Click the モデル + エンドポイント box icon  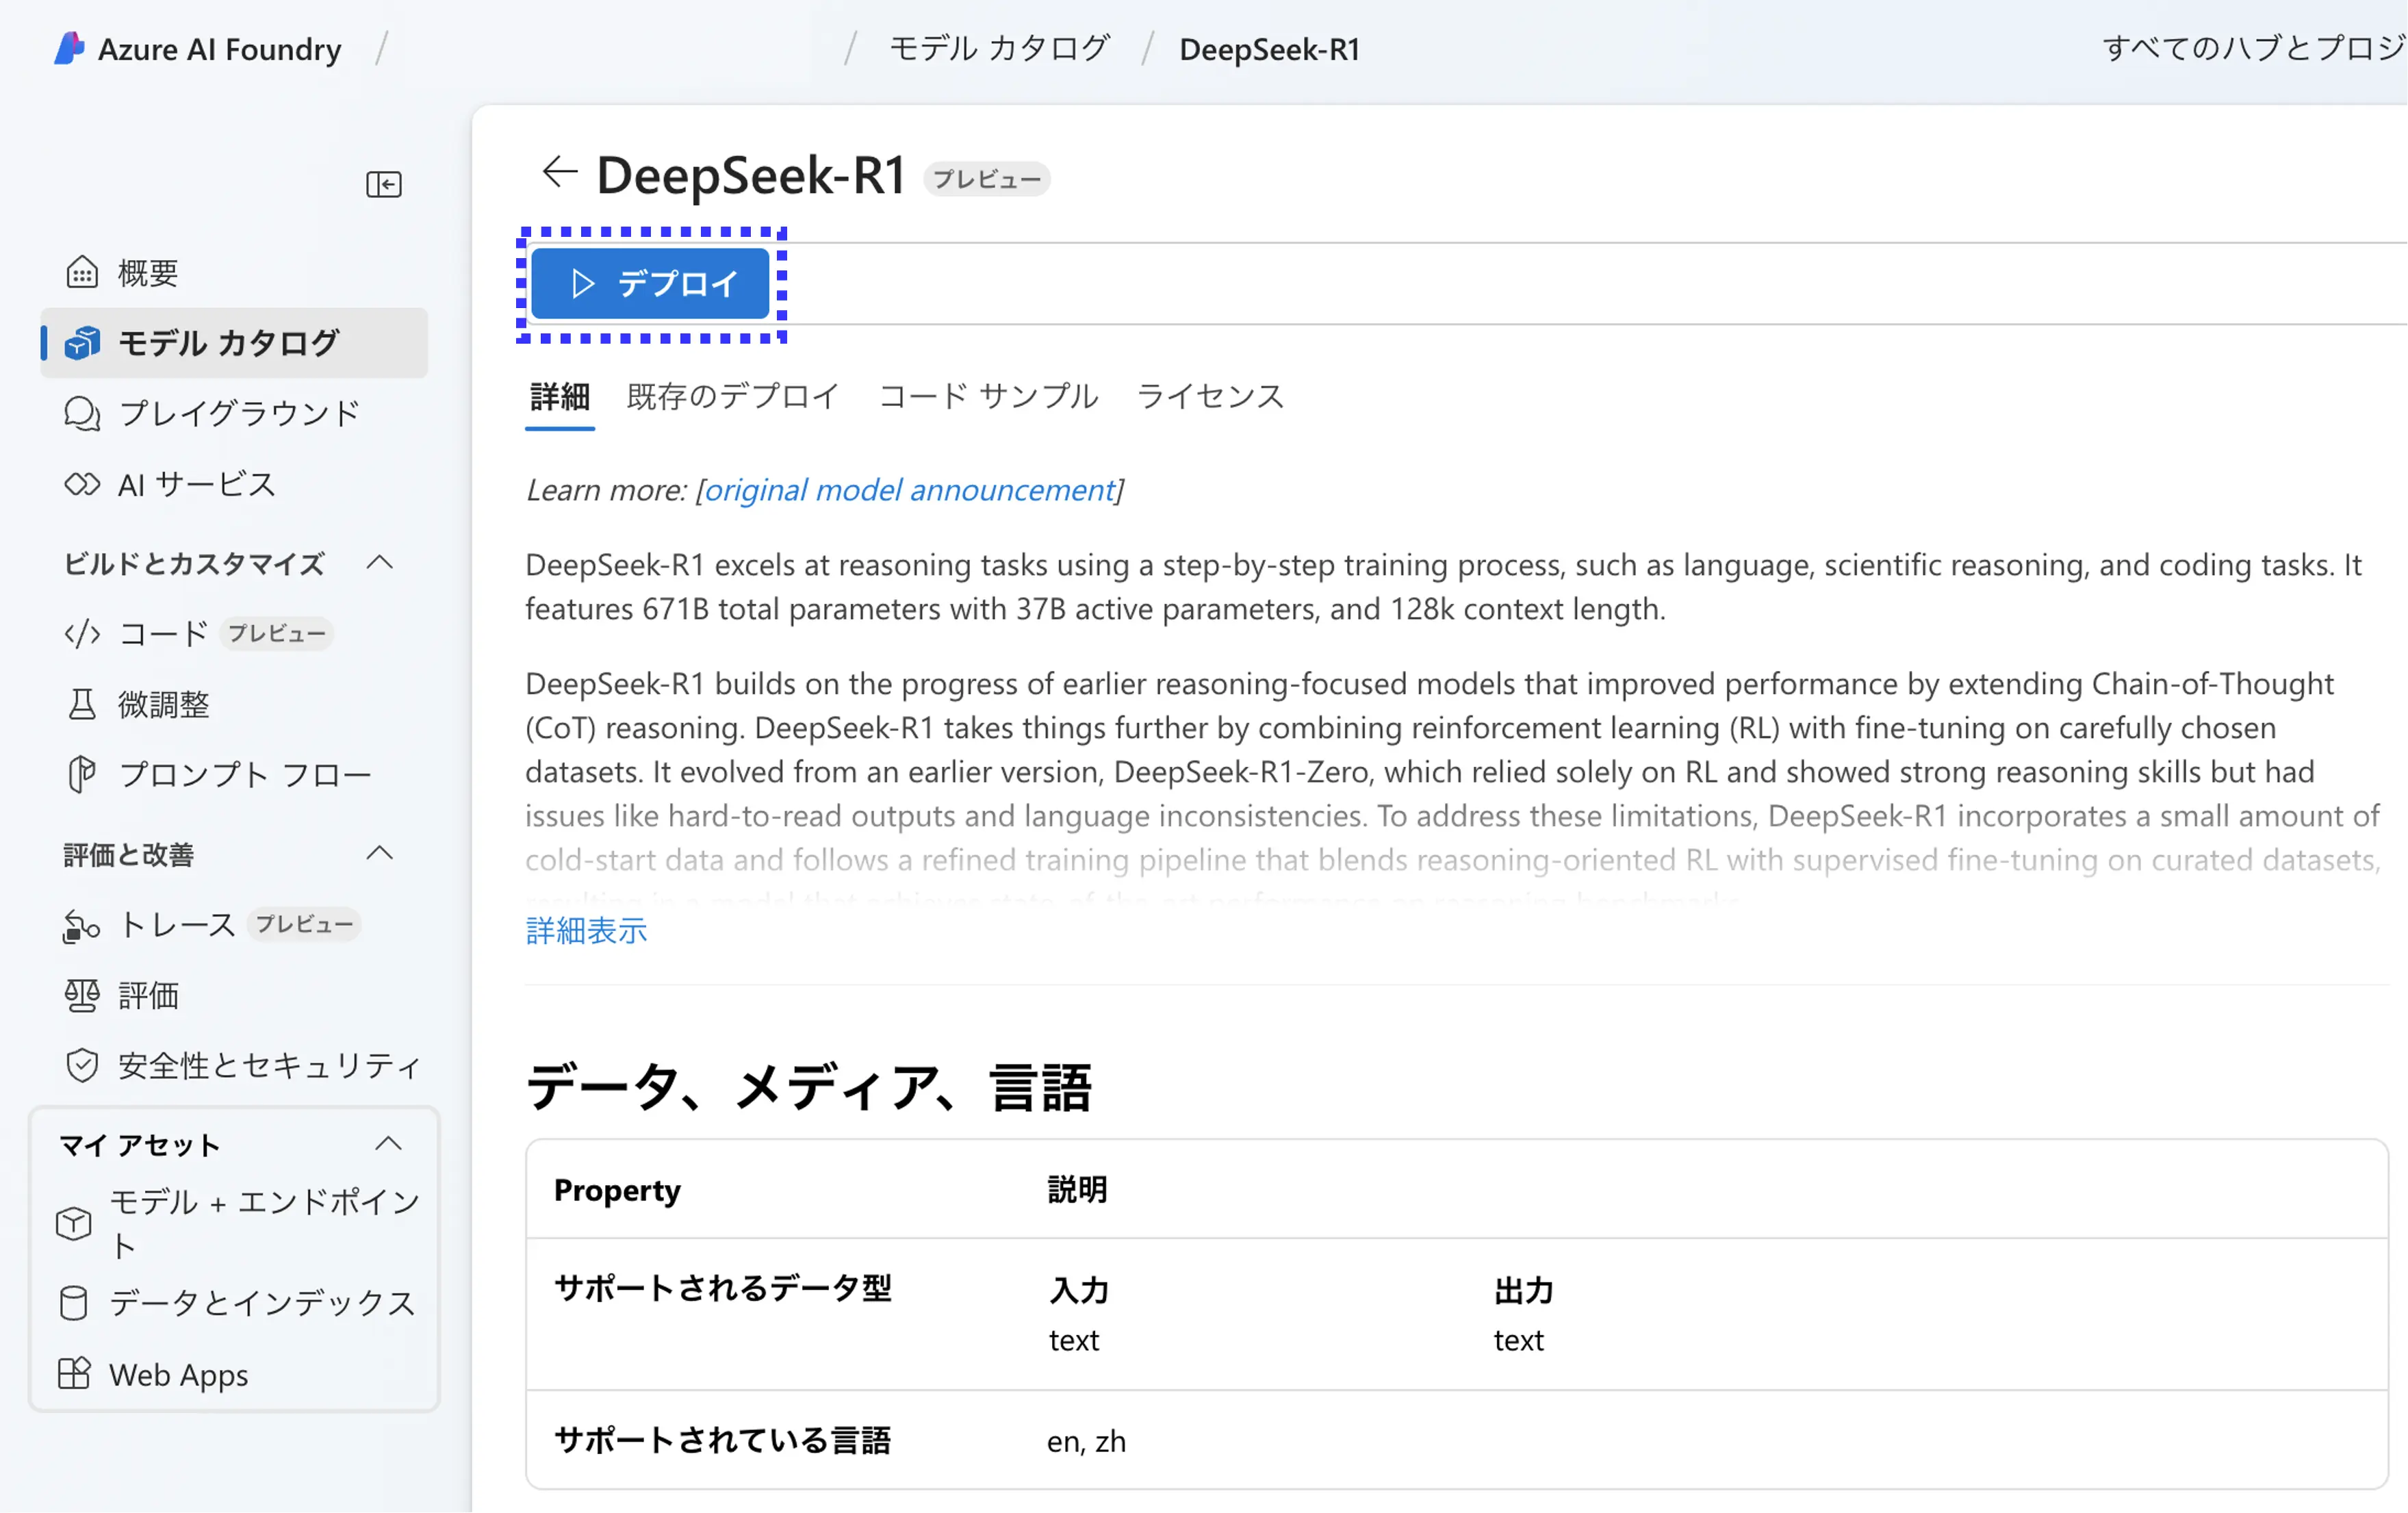click(74, 1223)
